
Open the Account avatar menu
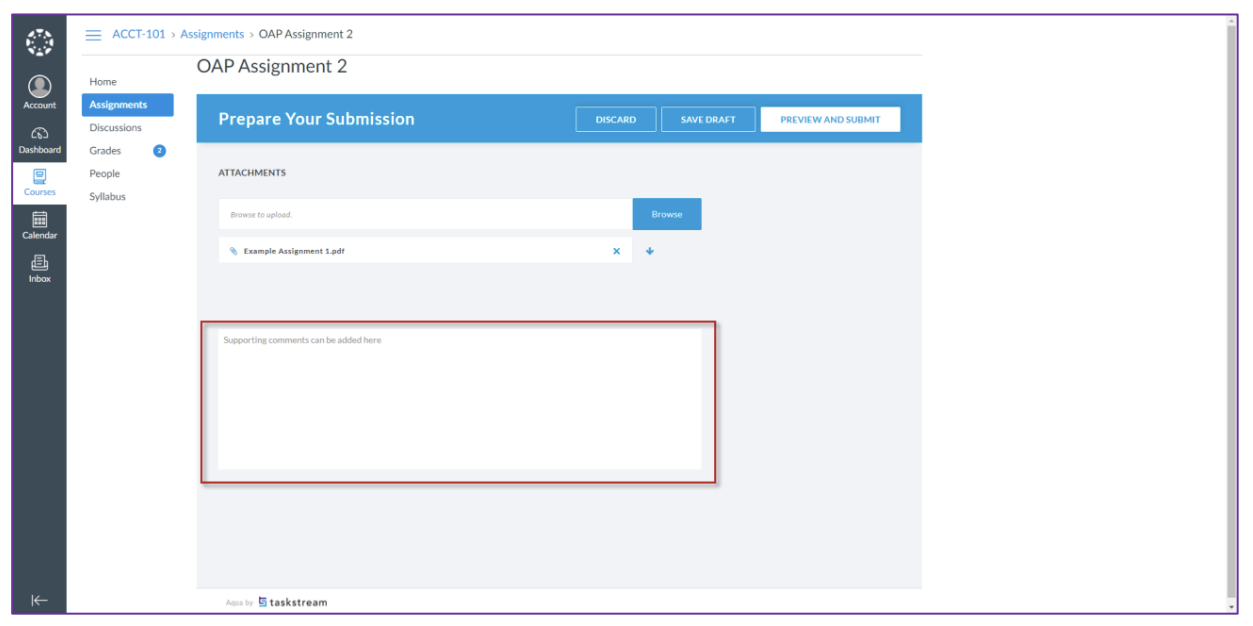(39, 93)
